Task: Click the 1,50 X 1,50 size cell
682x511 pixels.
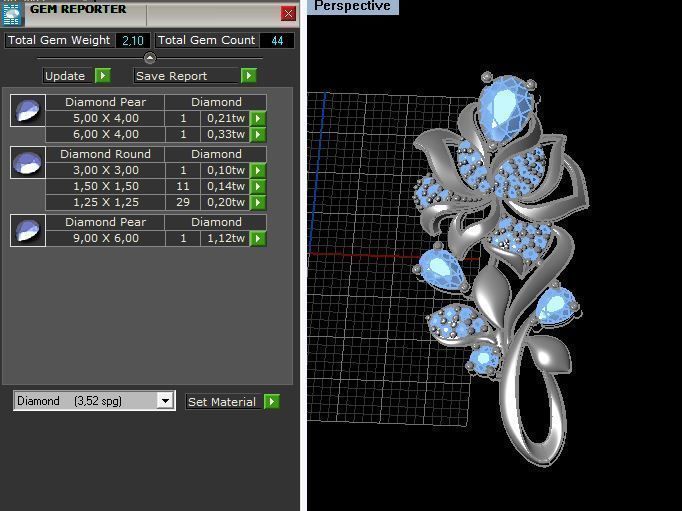Action: point(106,186)
